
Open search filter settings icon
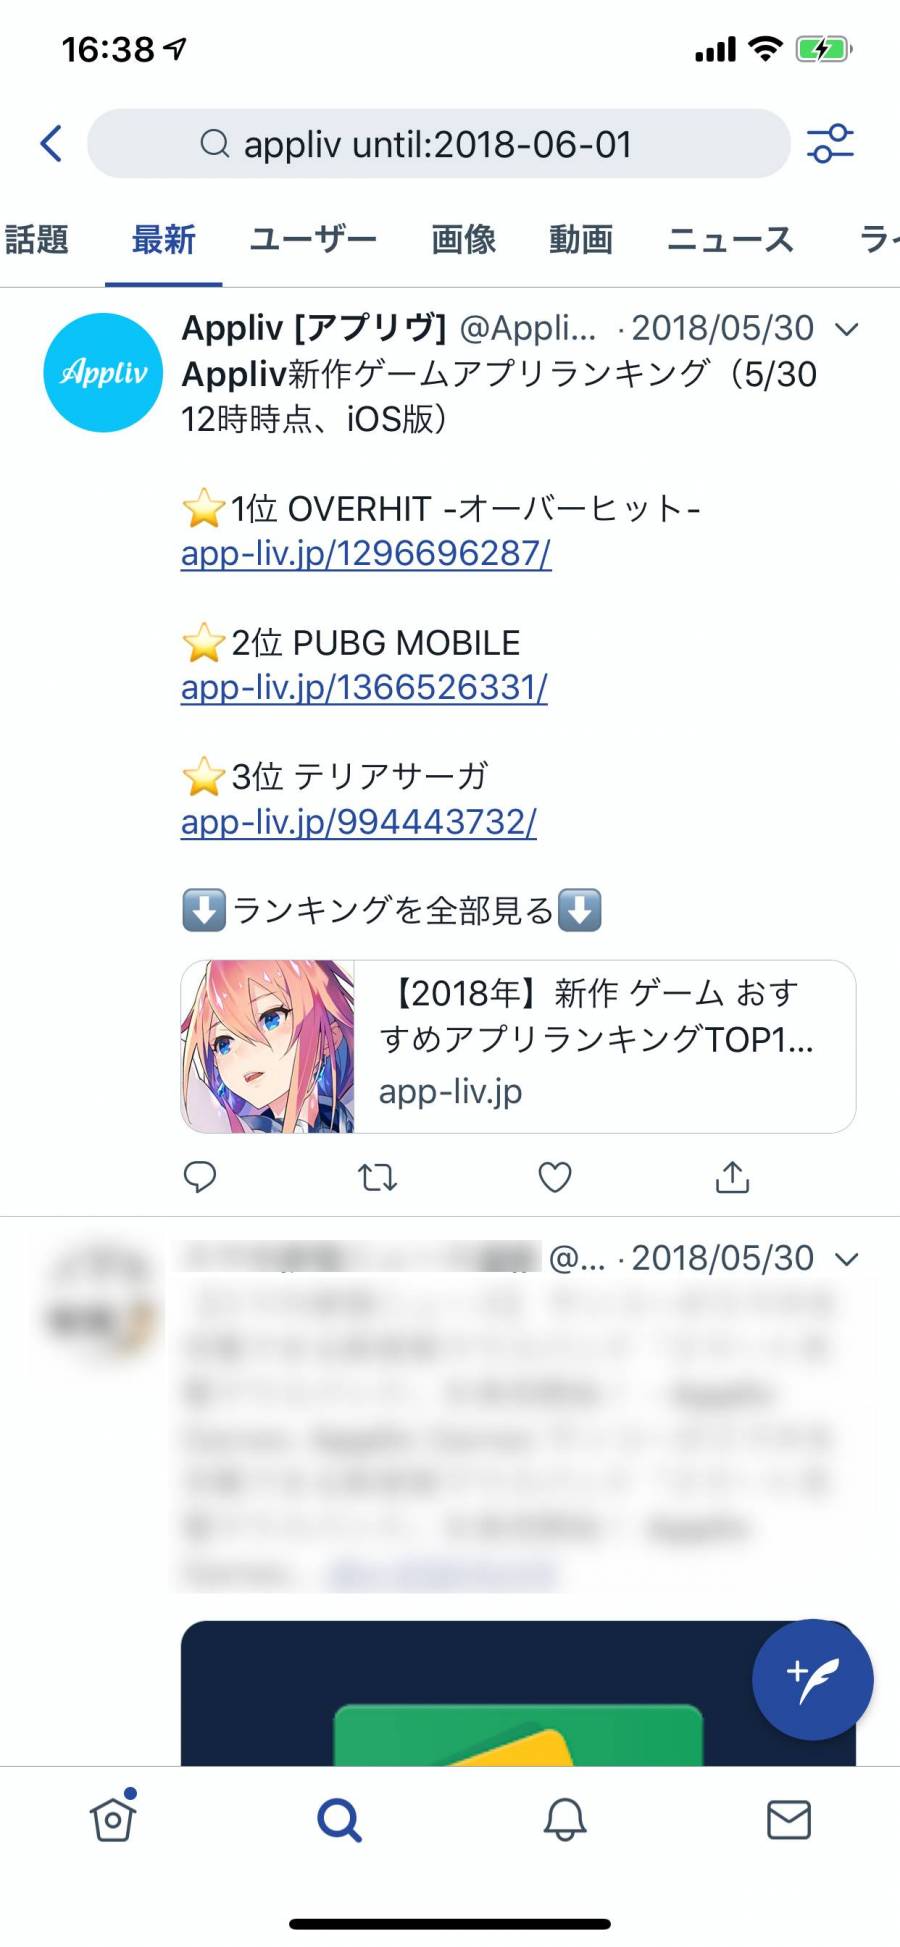(x=830, y=143)
